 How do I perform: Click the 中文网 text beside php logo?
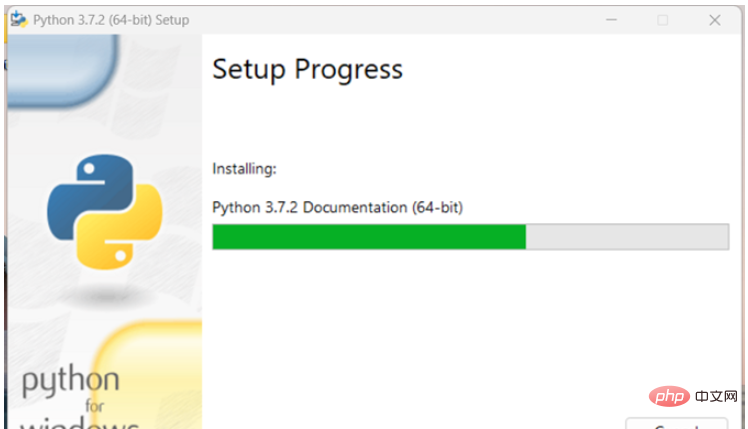coord(717,396)
